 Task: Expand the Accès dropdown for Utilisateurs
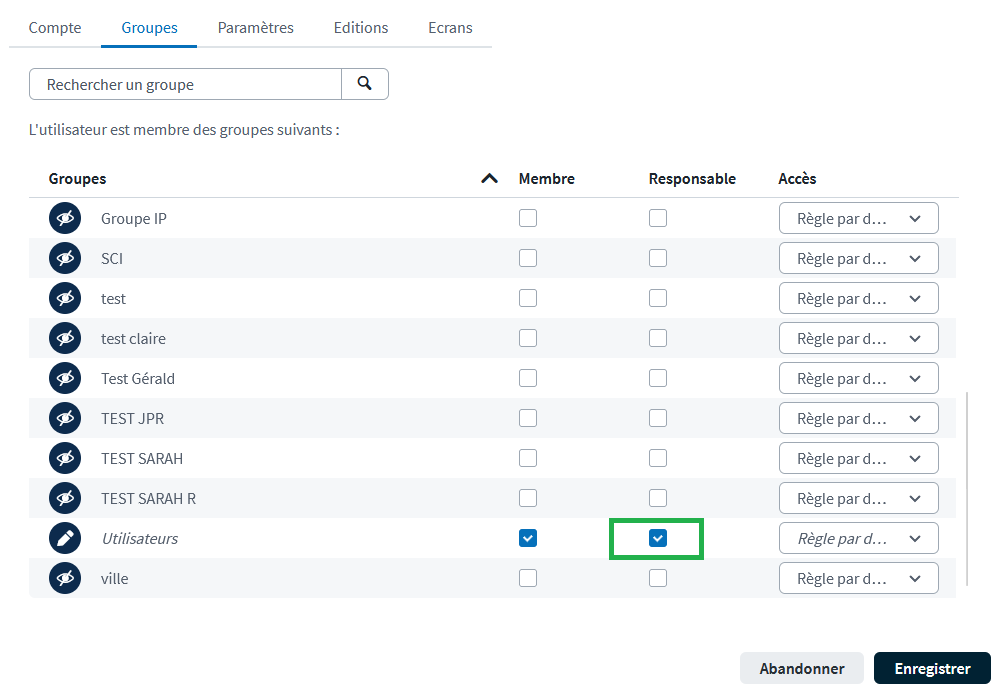858,538
